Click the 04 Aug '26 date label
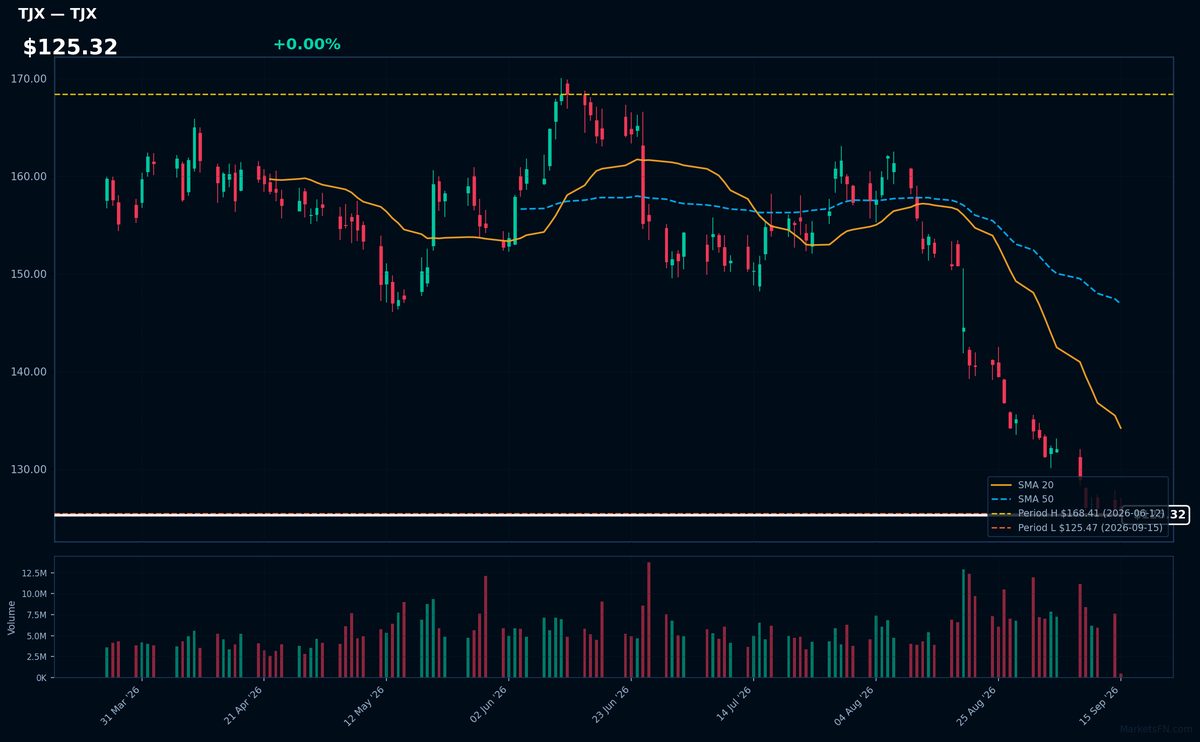 855,706
